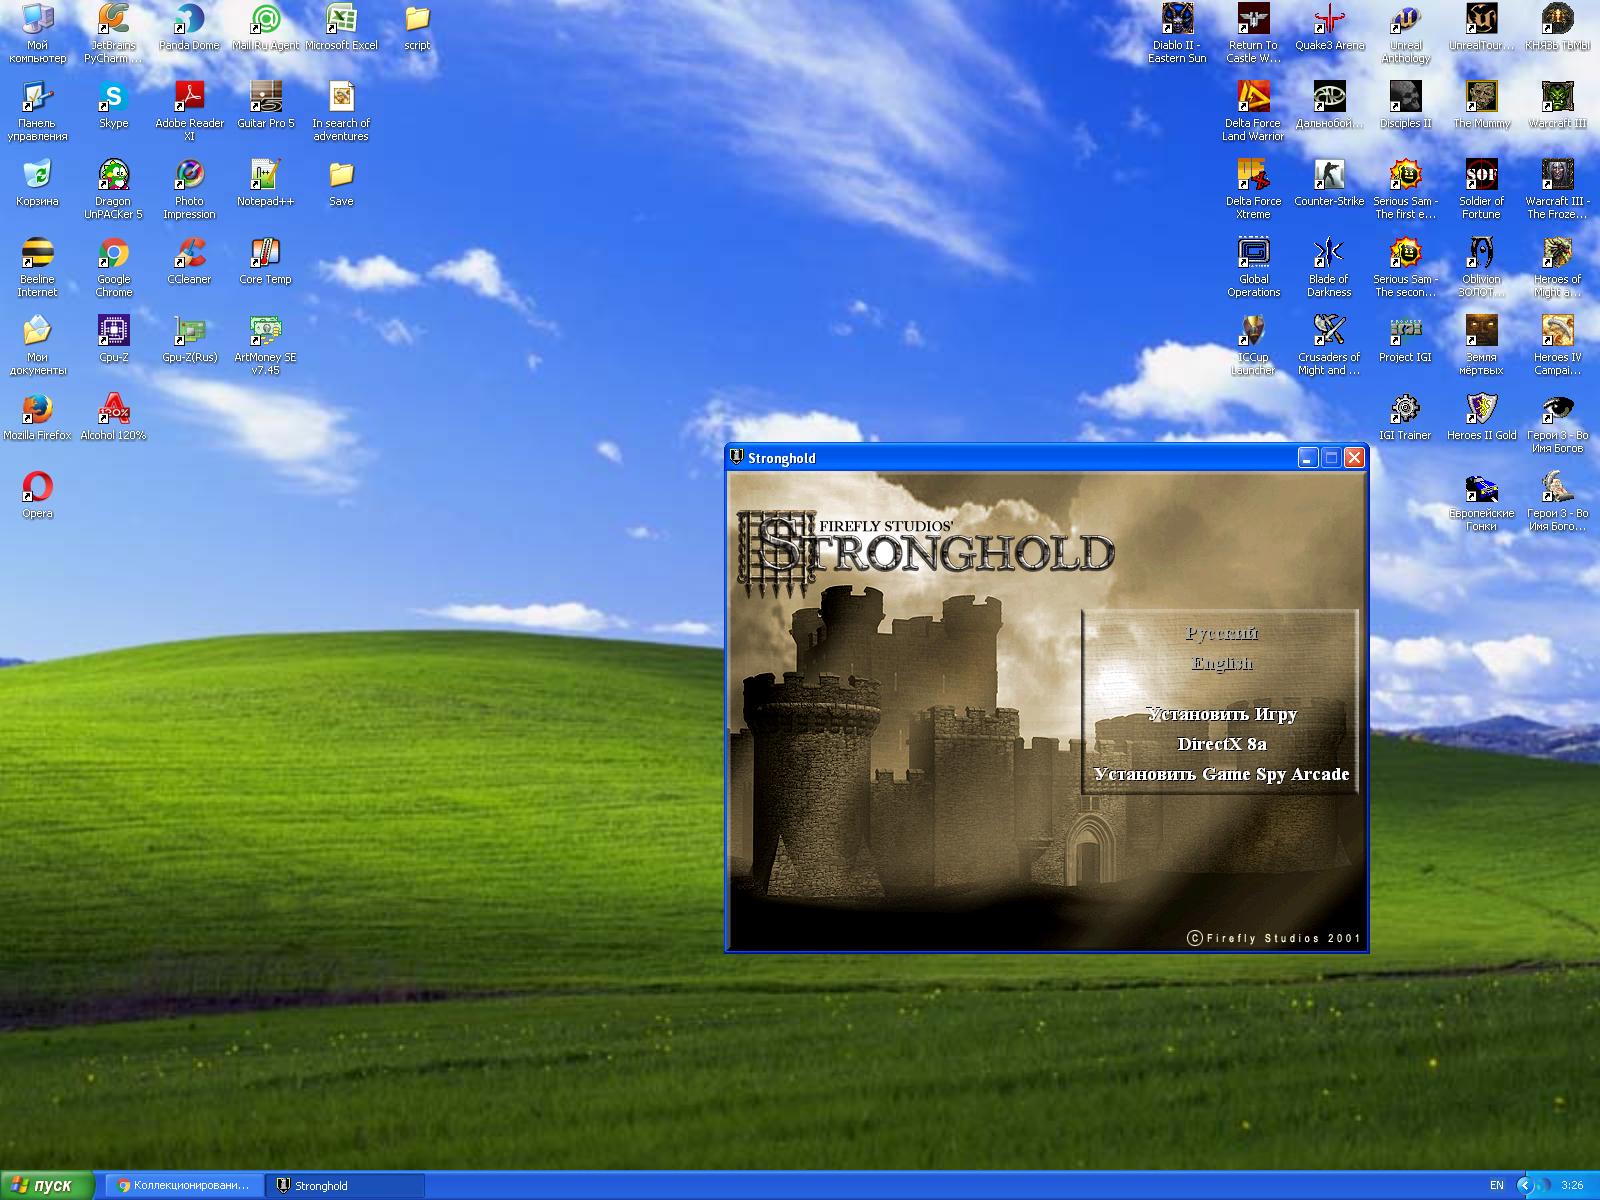Select the script folder icon
This screenshot has width=1600, height=1200.
(417, 27)
